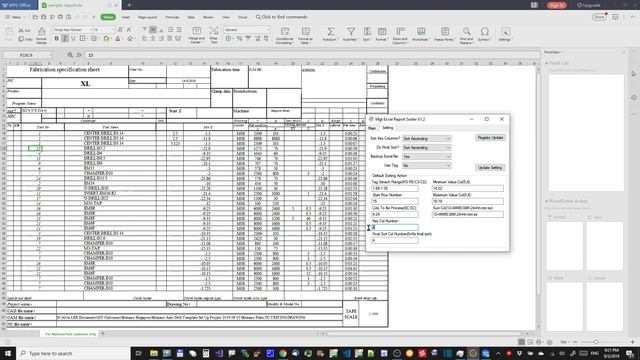Toggle Italic formatting

click(64, 38)
